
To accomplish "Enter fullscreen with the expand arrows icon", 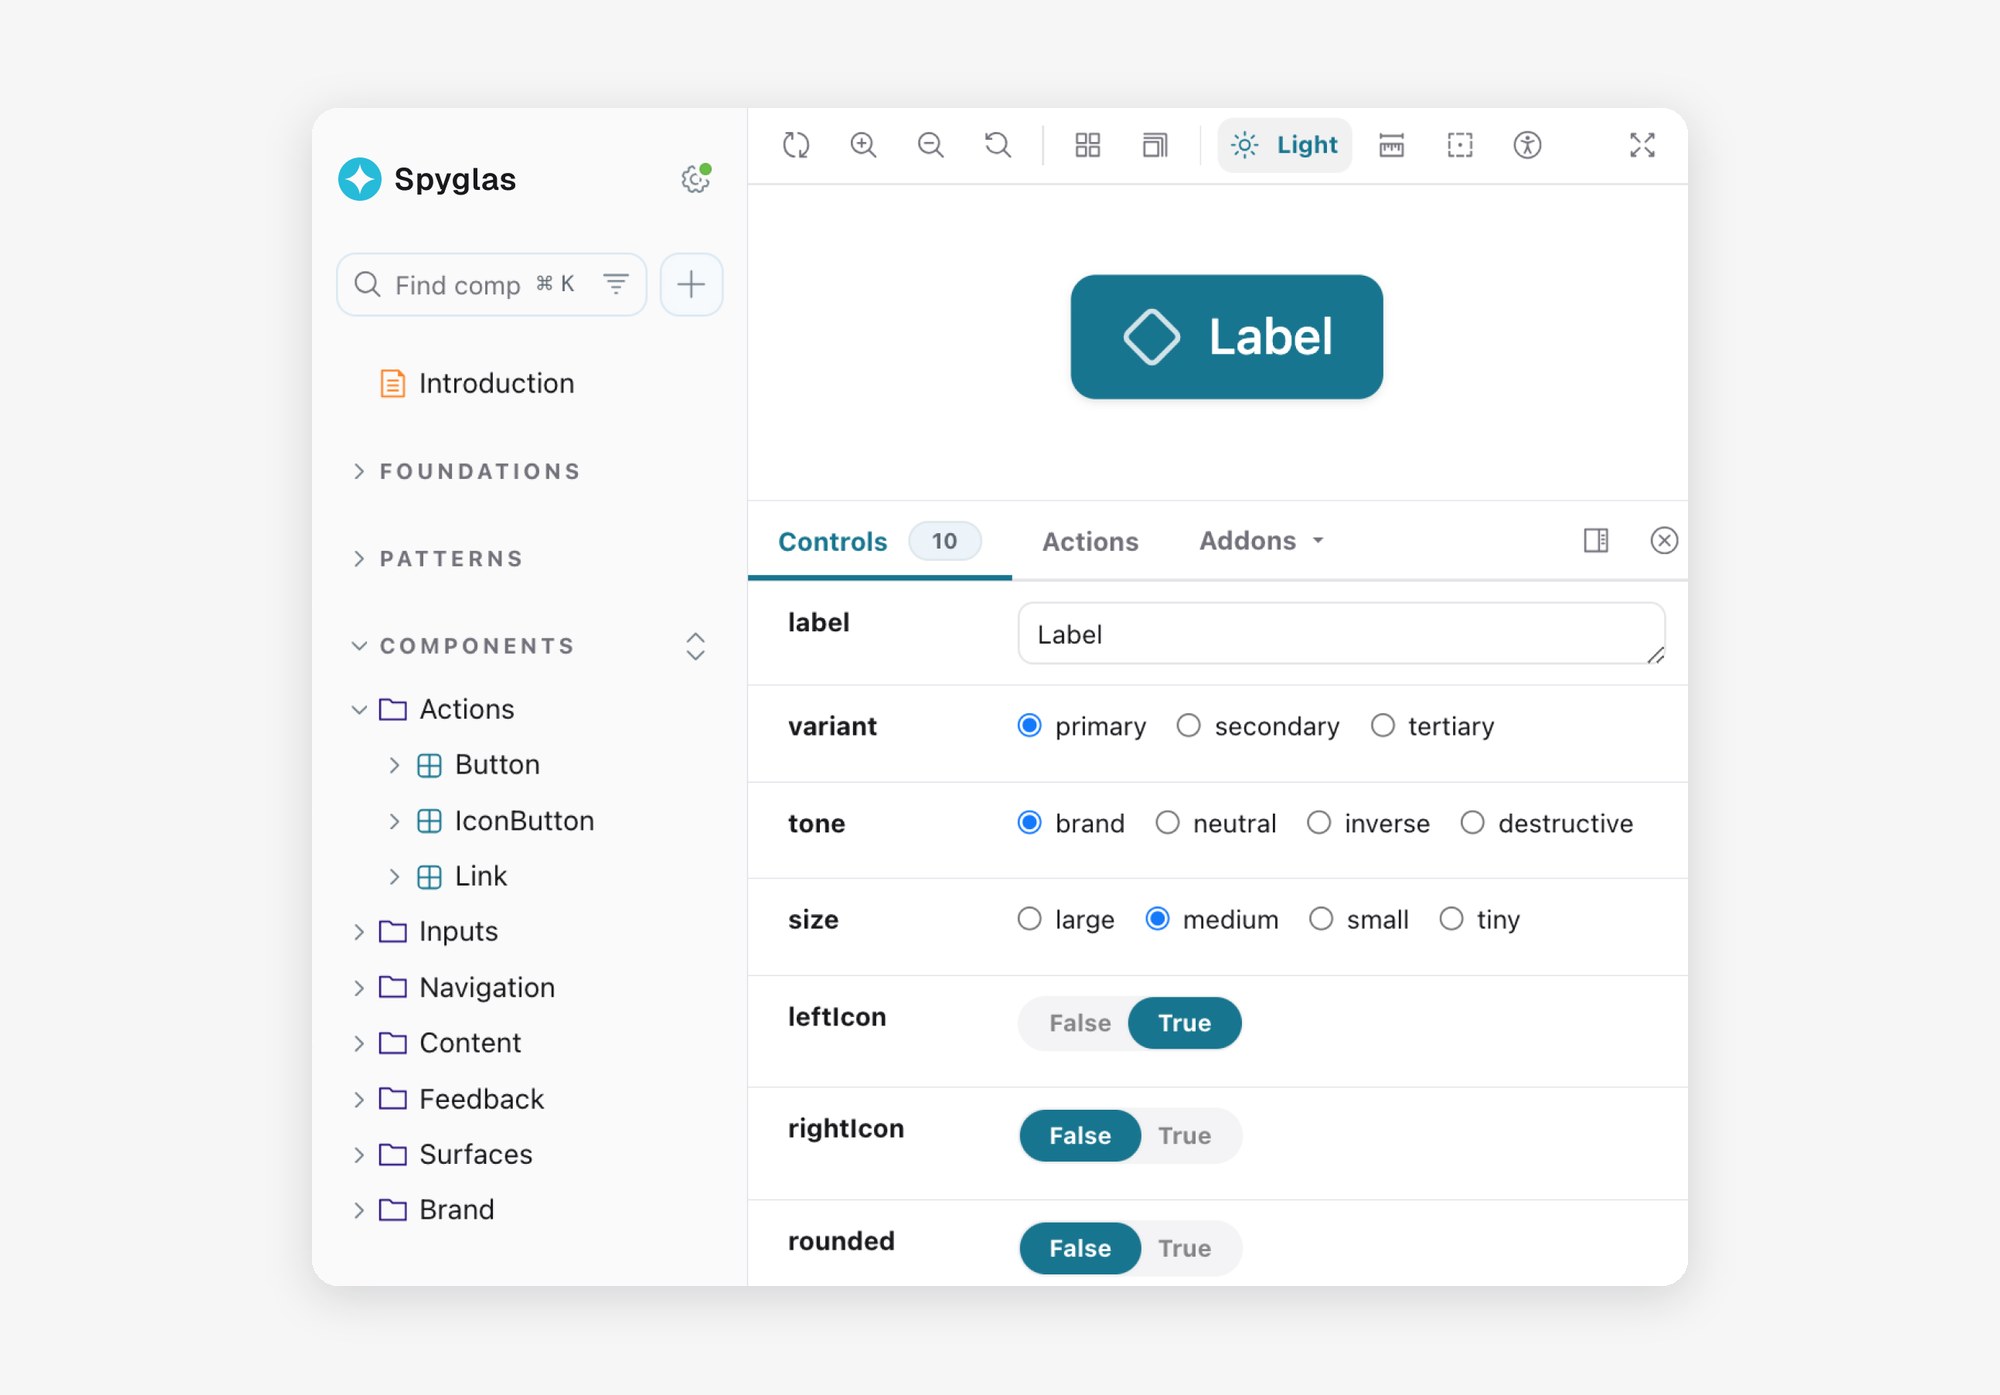I will tap(1642, 145).
